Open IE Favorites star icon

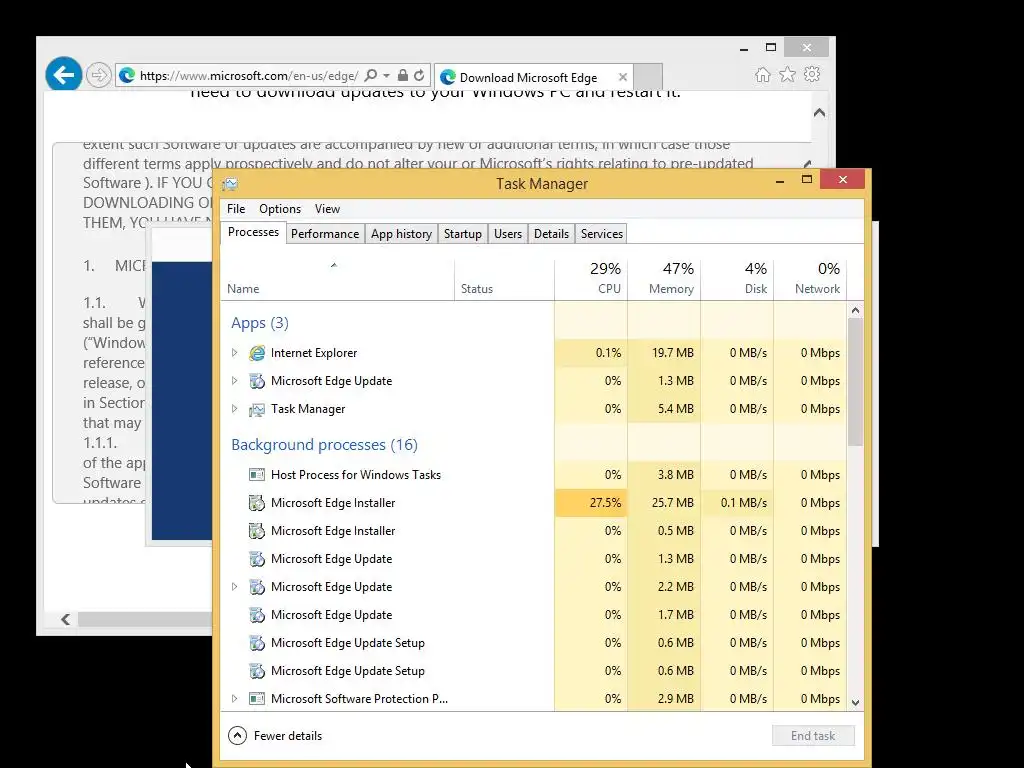pos(788,74)
